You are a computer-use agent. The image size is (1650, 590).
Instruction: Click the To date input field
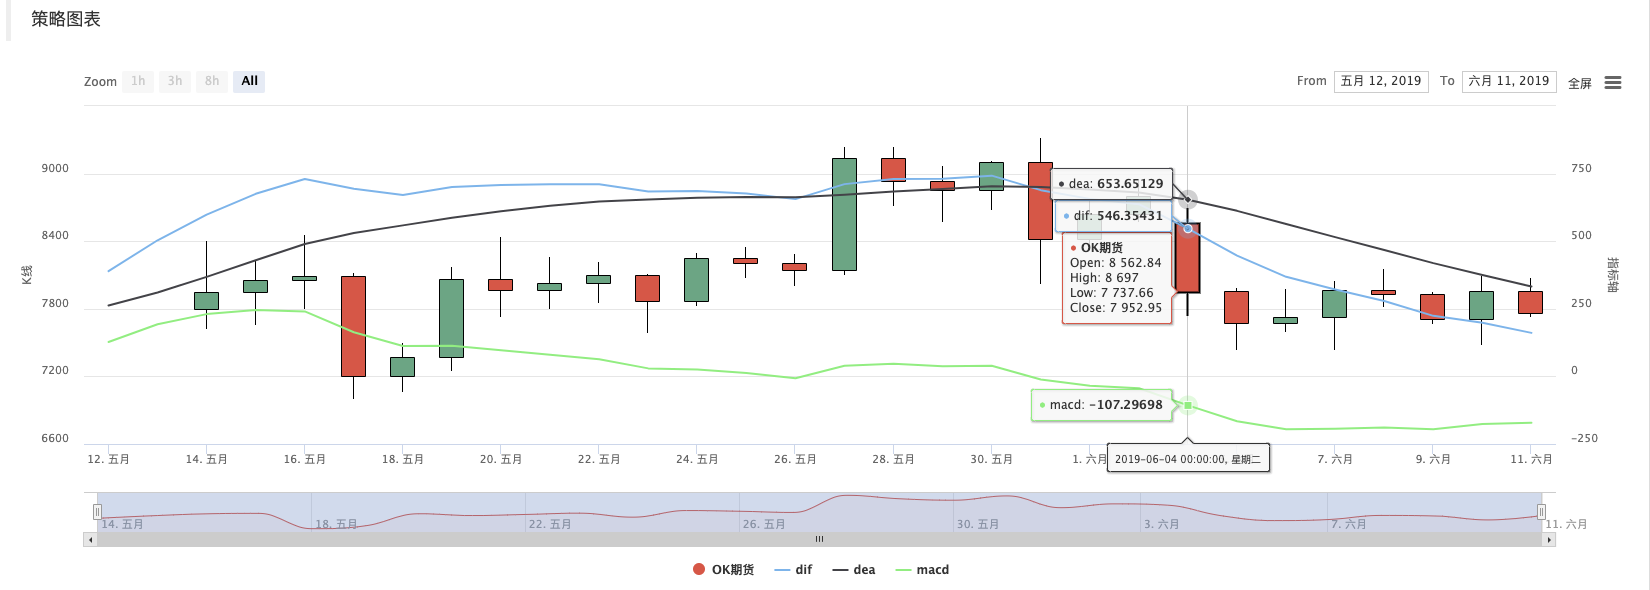[x=1509, y=81]
